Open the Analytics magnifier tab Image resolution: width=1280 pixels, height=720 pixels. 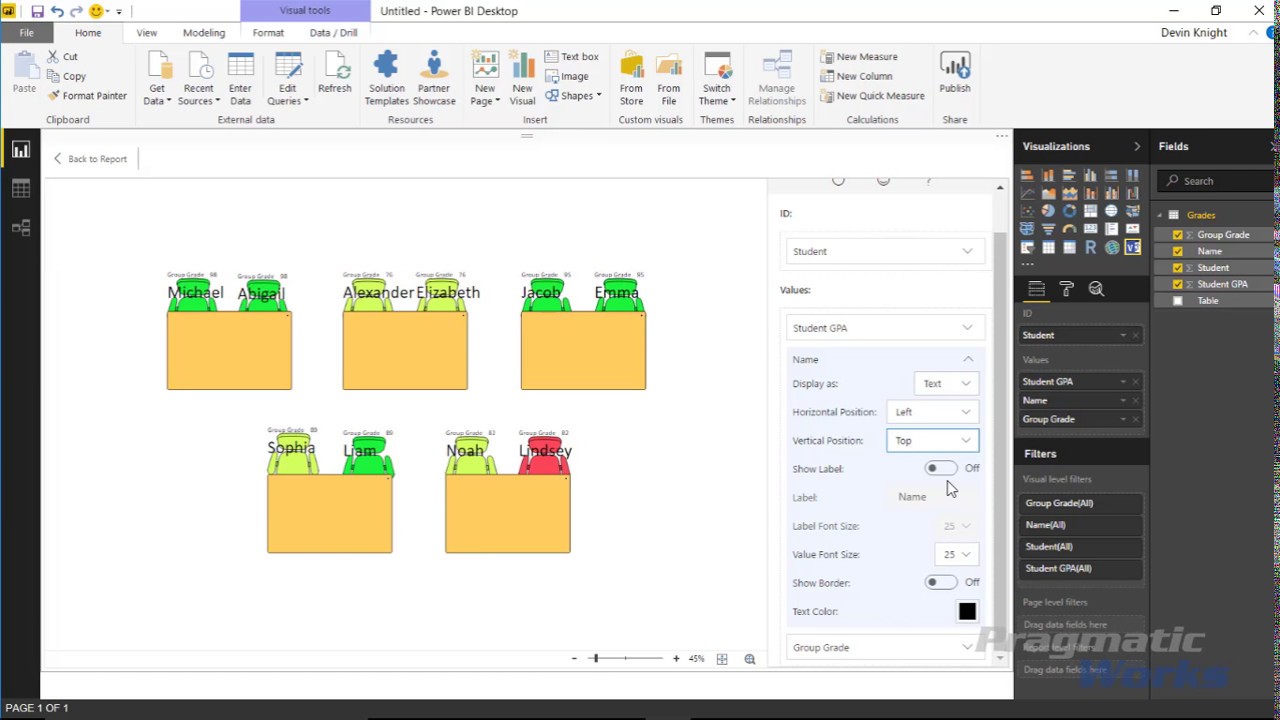(1096, 289)
